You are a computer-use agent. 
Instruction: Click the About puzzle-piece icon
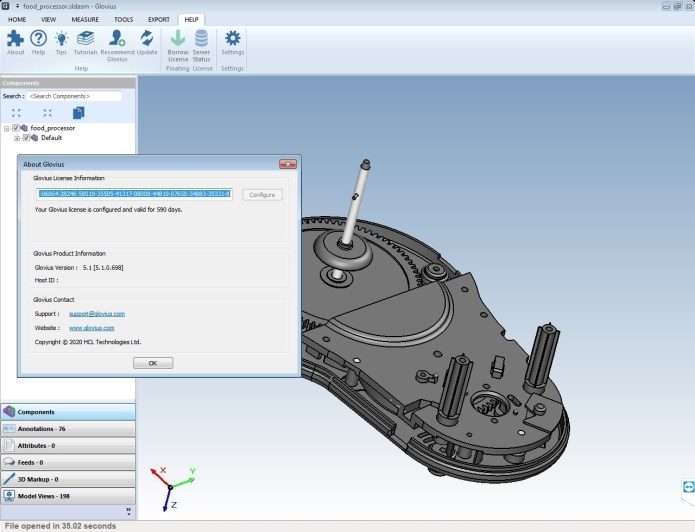(15, 39)
